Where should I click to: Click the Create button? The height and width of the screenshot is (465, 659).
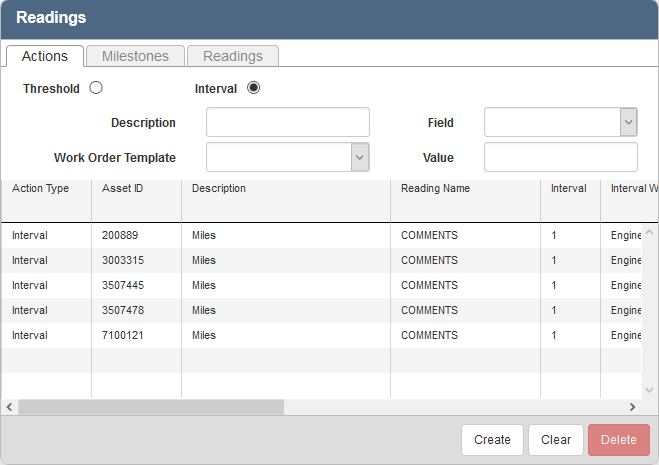coord(492,440)
